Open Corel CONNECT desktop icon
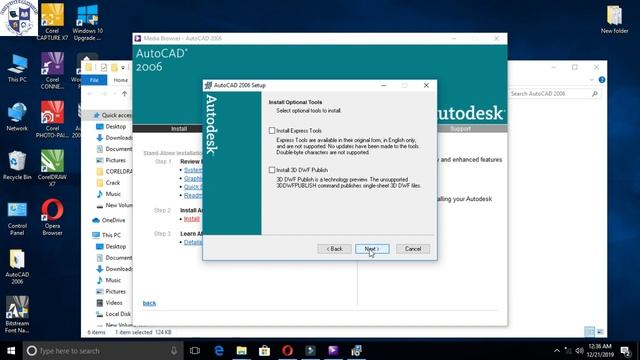 point(52,71)
